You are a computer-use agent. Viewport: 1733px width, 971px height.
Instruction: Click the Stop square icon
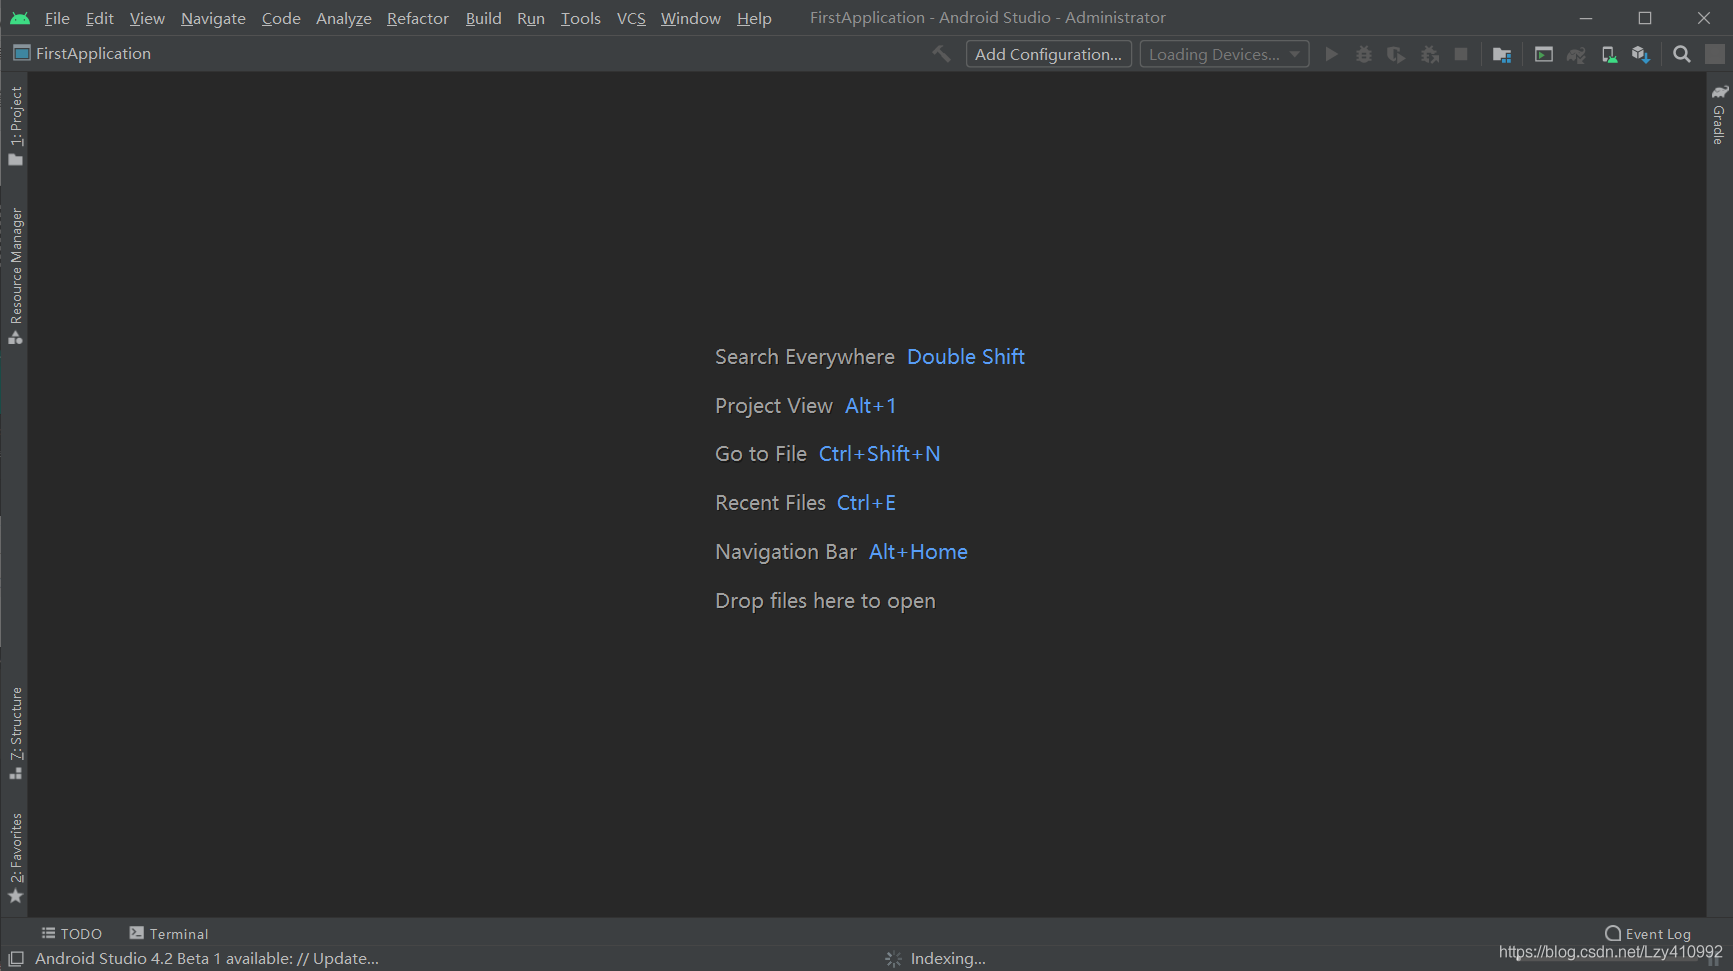1461,54
